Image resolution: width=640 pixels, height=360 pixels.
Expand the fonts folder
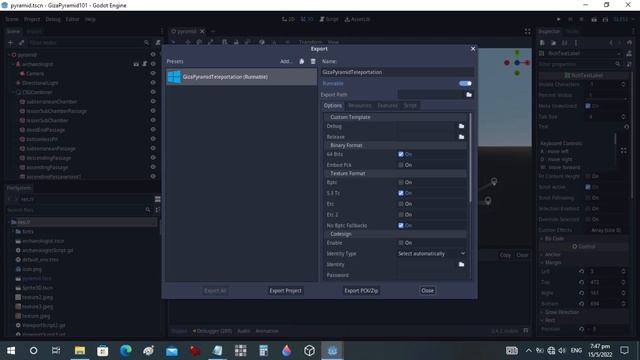click(x=13, y=231)
